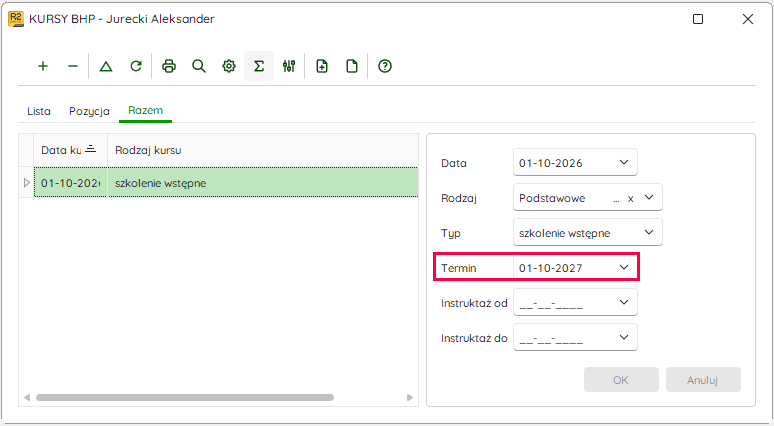Image resolution: width=774 pixels, height=426 pixels.
Task: Switch to the Pozycja tab
Action: [89, 111]
